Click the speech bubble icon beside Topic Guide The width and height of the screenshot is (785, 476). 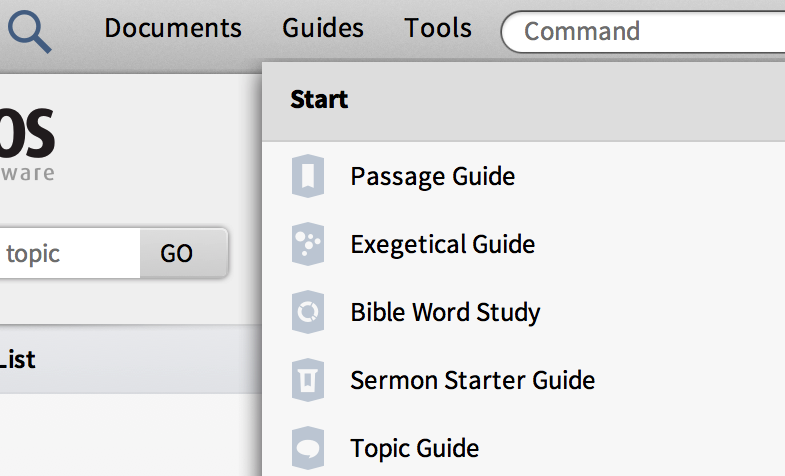click(x=308, y=448)
